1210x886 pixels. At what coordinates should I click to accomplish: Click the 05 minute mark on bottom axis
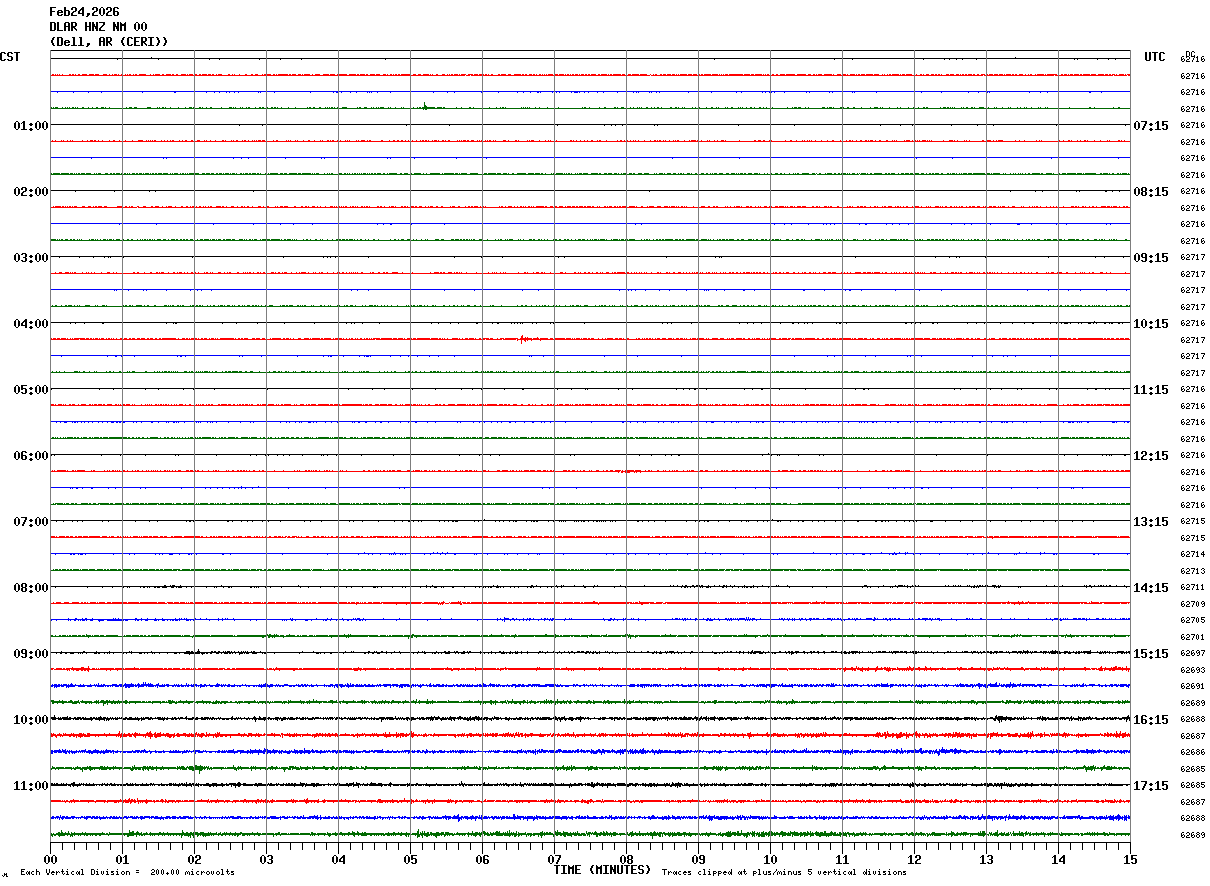(410, 860)
